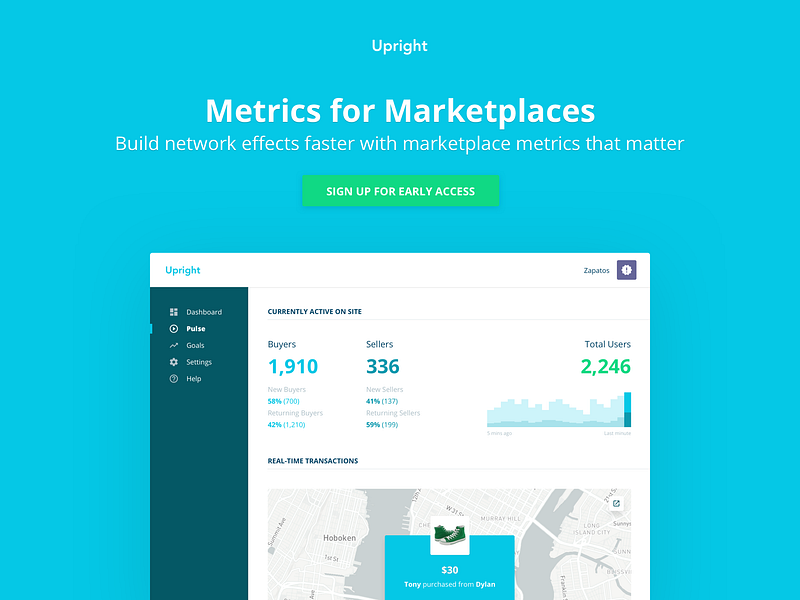Open the purple Zapatos account avatar
The height and width of the screenshot is (600, 800).
pos(627,270)
